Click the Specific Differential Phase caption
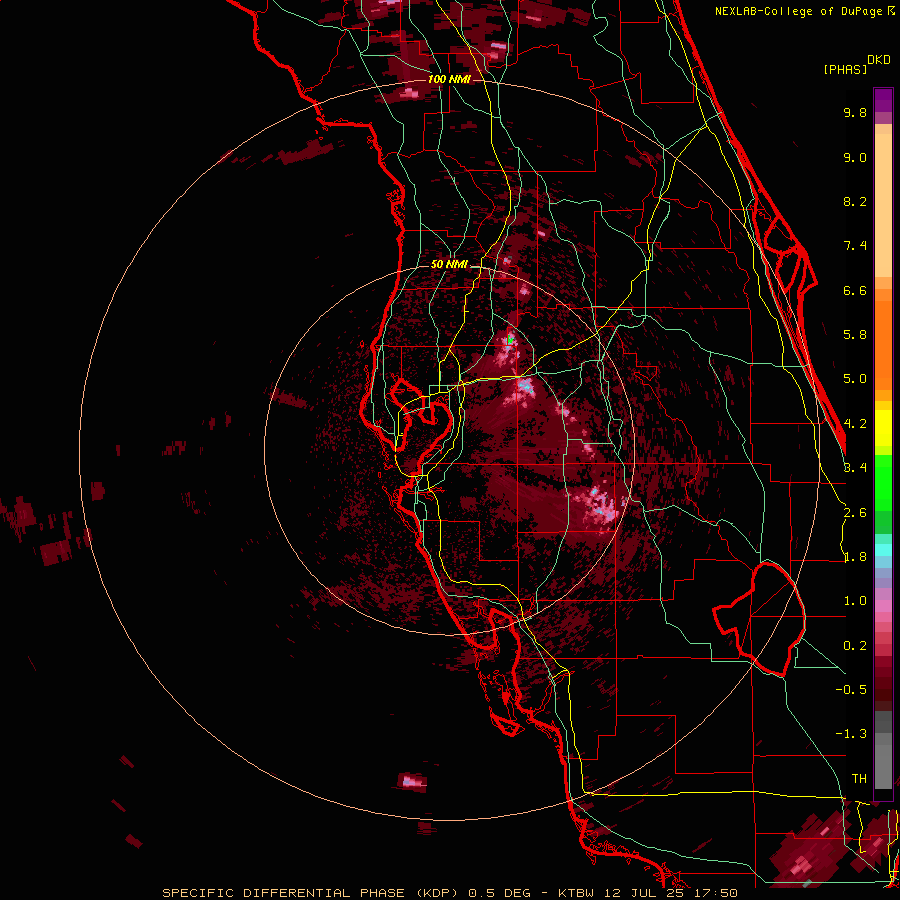Viewport: 900px width, 900px height. point(450,893)
